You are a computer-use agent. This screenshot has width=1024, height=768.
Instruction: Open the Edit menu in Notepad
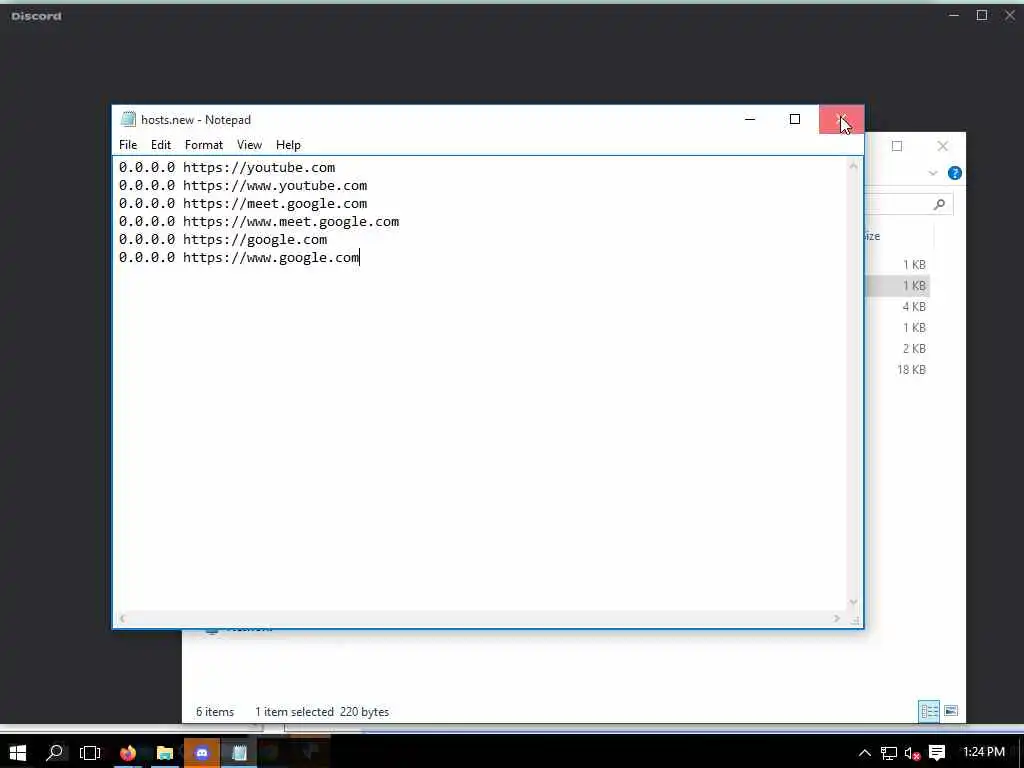(161, 145)
